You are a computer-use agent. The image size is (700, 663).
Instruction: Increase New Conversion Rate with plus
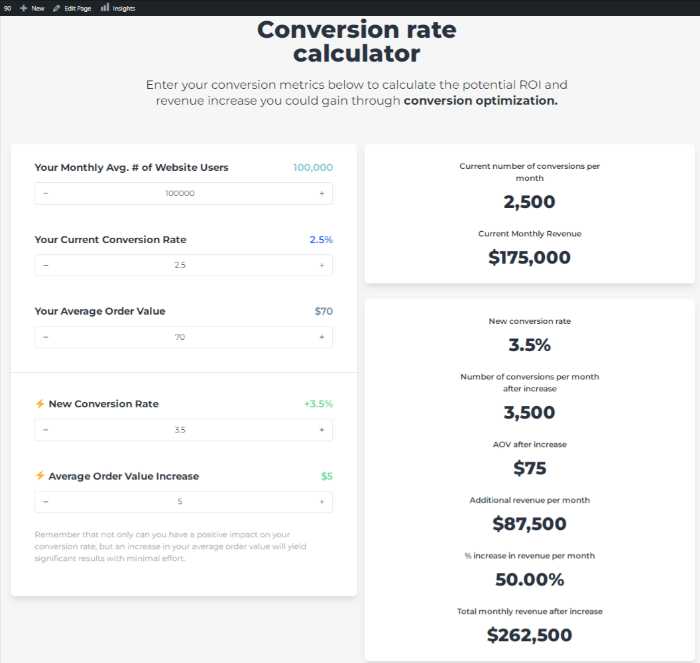pos(322,430)
